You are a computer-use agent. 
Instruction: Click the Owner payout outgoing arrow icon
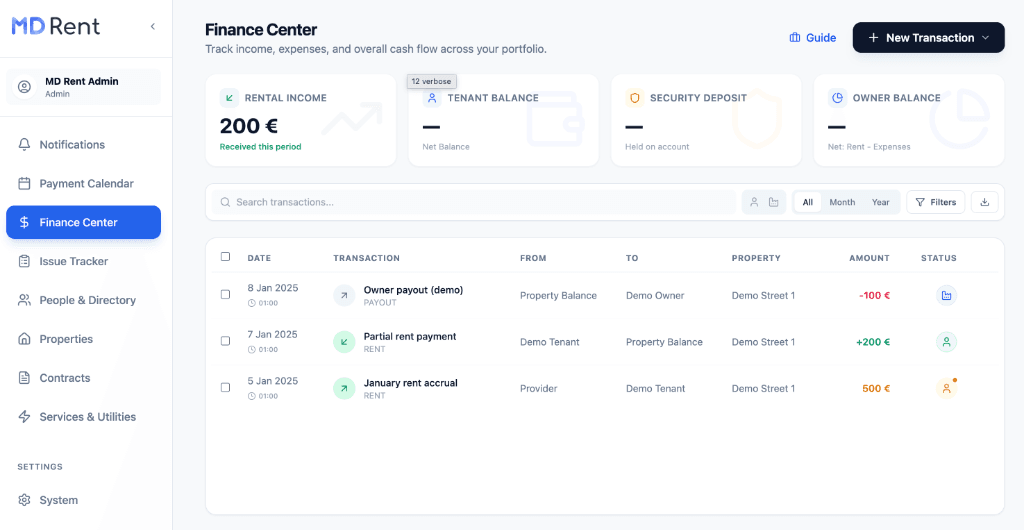click(x=344, y=295)
